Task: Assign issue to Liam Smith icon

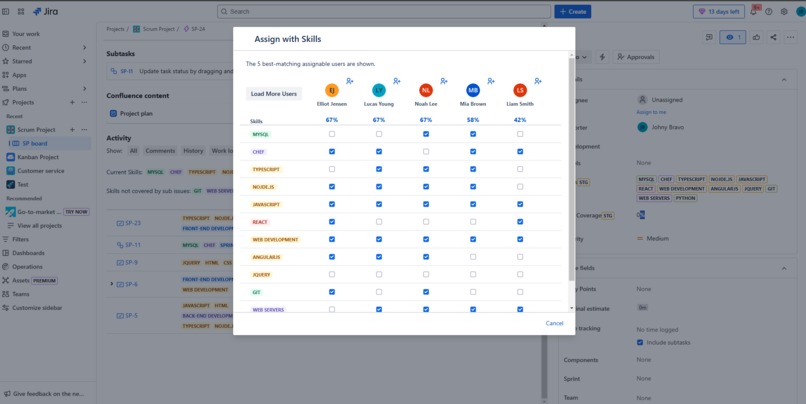Action: click(x=538, y=81)
